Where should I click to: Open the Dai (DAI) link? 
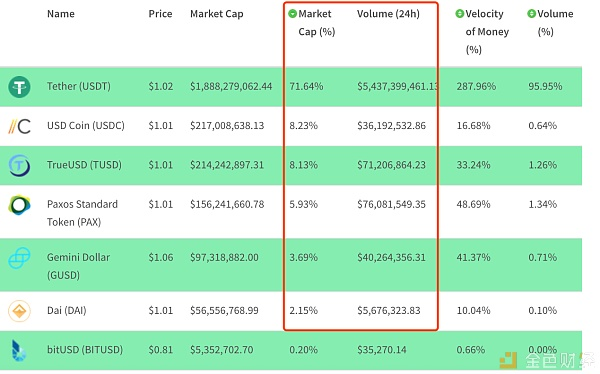(x=67, y=310)
